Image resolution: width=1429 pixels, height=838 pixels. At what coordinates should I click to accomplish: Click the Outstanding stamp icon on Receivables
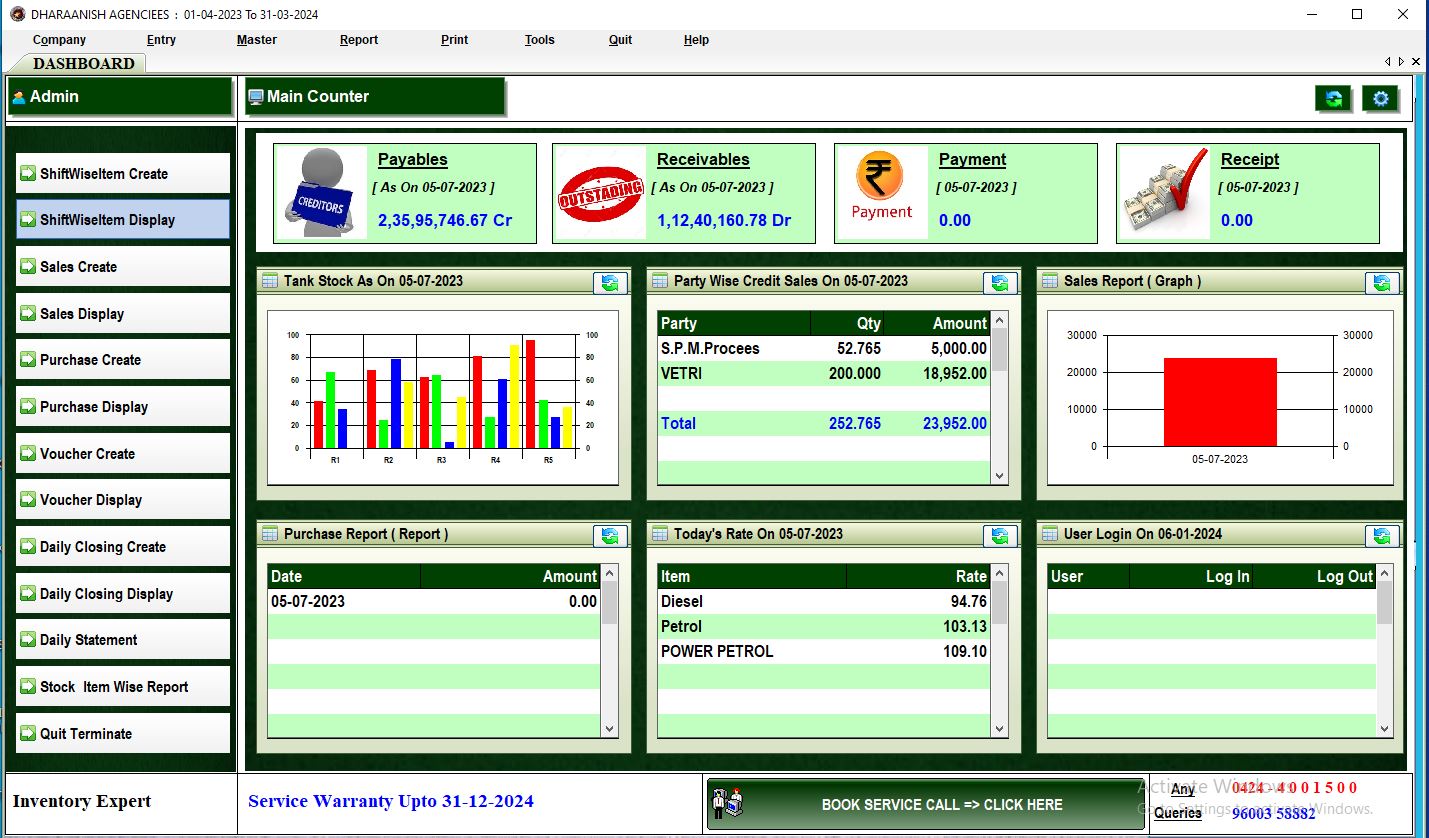[x=601, y=193]
